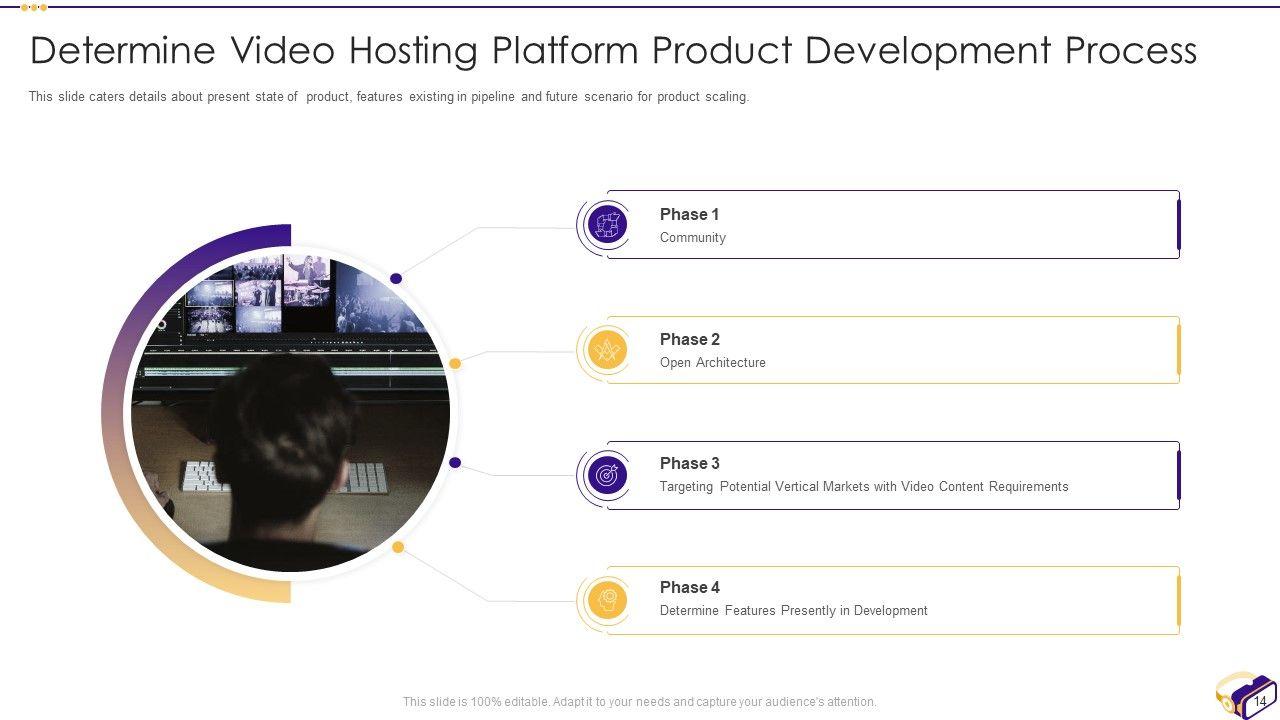Select the "Open Architecture" text

pos(712,363)
